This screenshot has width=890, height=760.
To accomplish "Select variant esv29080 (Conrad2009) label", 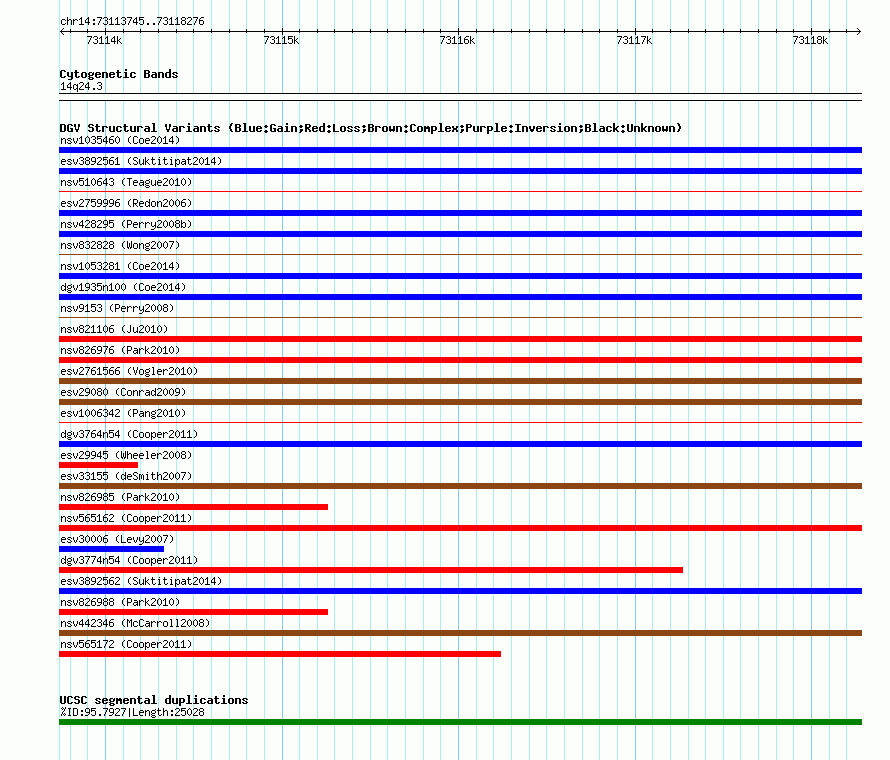I will click(123, 392).
